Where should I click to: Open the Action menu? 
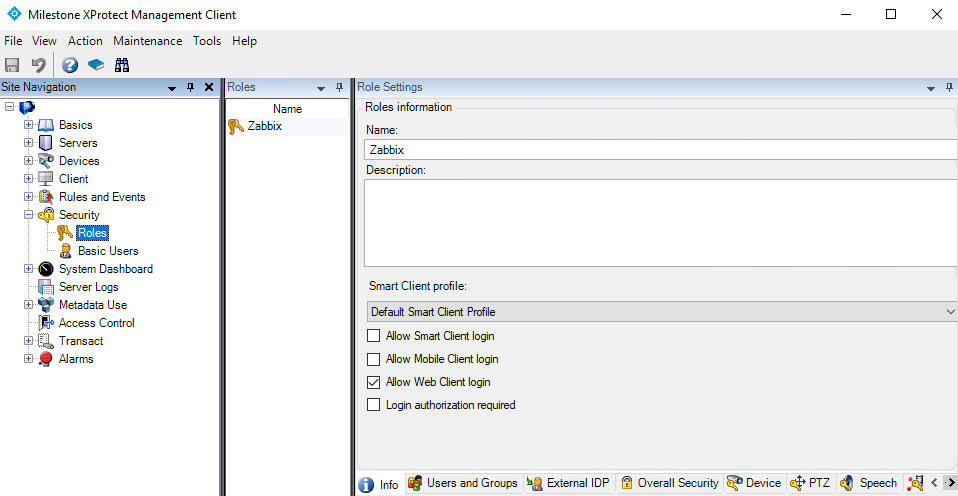coord(85,41)
